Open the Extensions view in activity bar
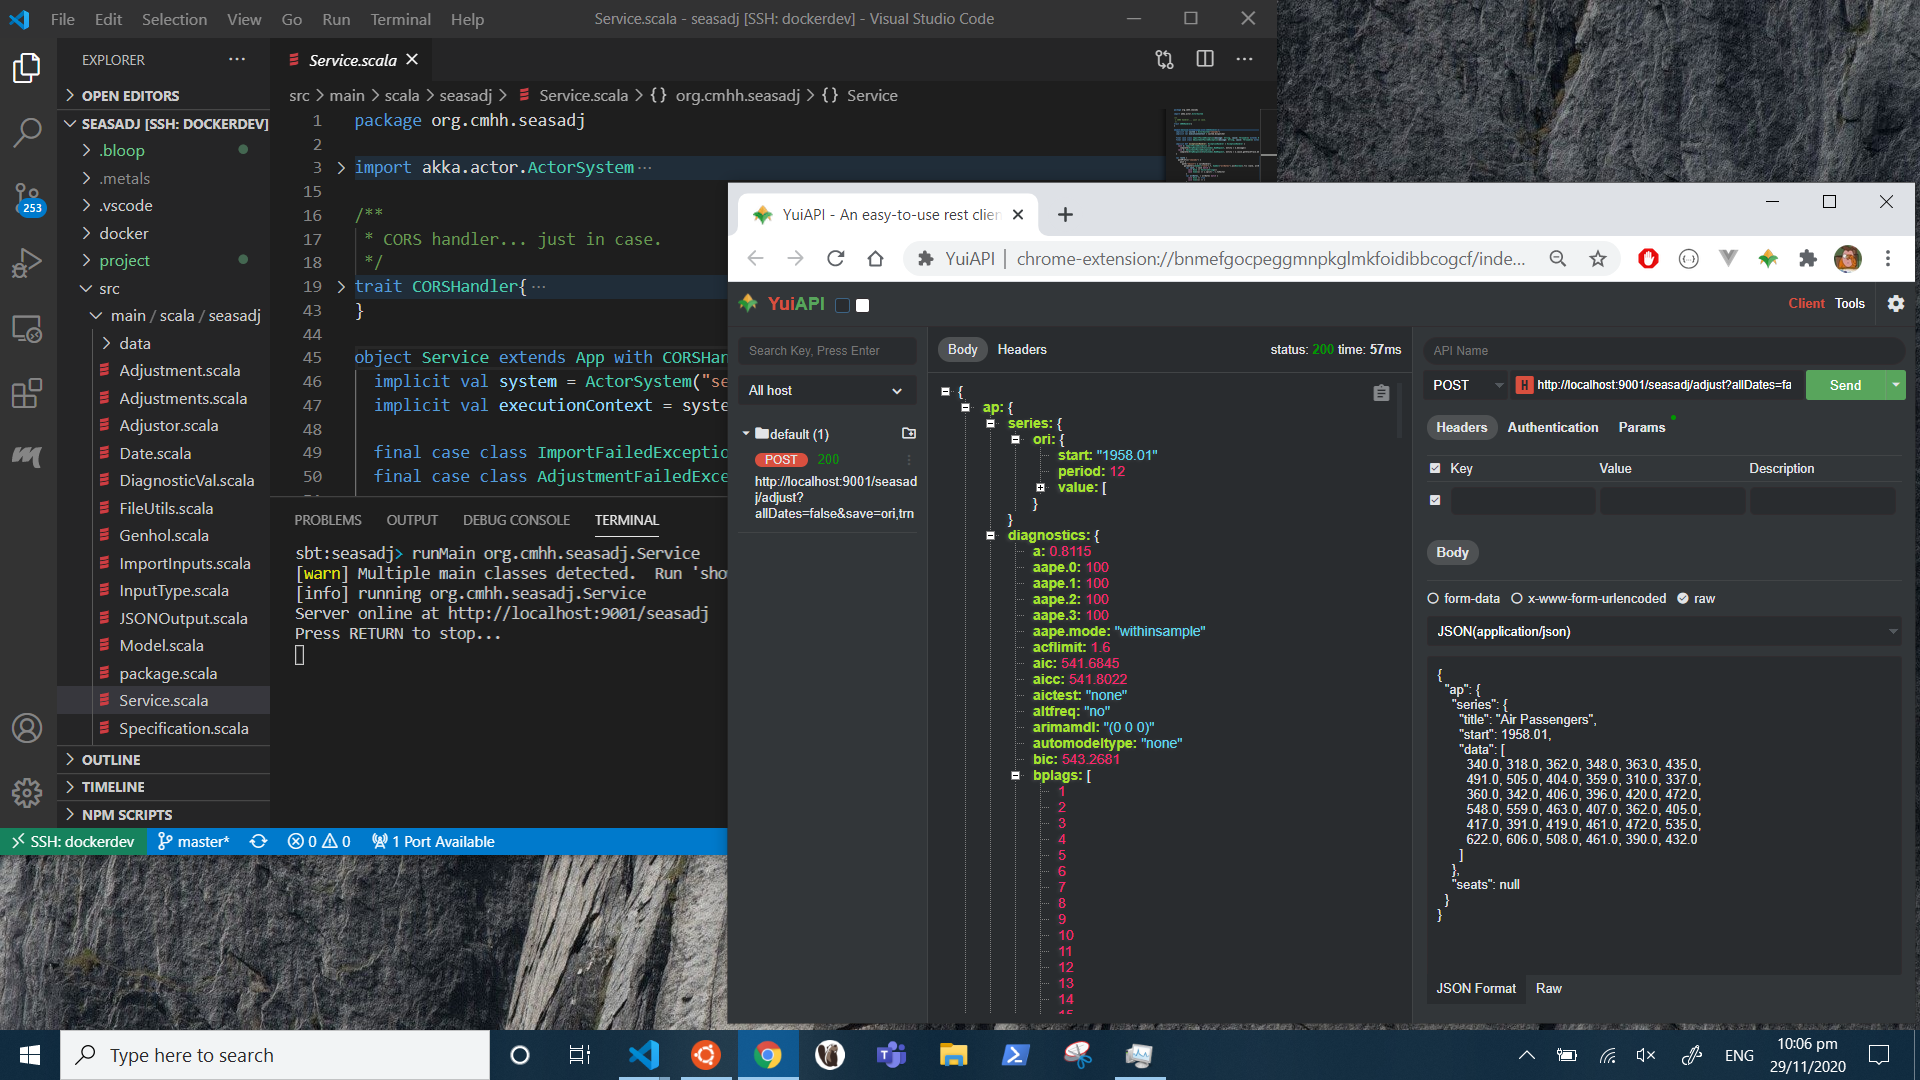Viewport: 1920px width, 1080px height. pyautogui.click(x=27, y=393)
